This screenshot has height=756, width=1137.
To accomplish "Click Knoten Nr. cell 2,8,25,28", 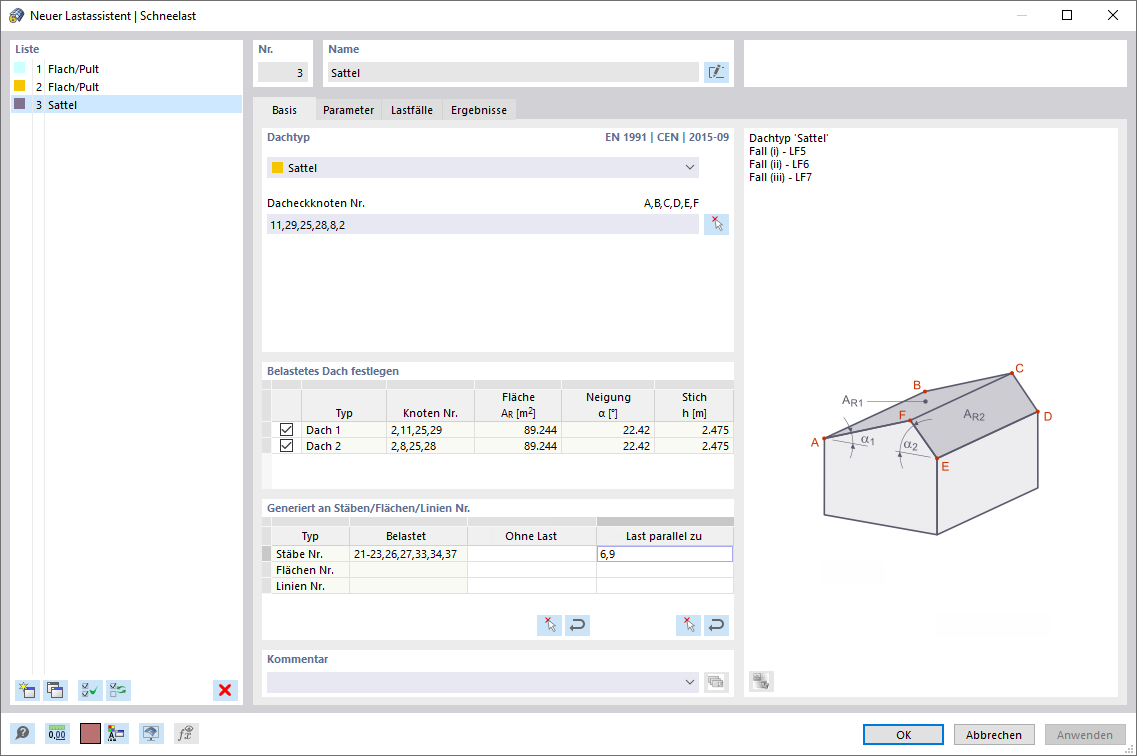I will pyautogui.click(x=430, y=446).
